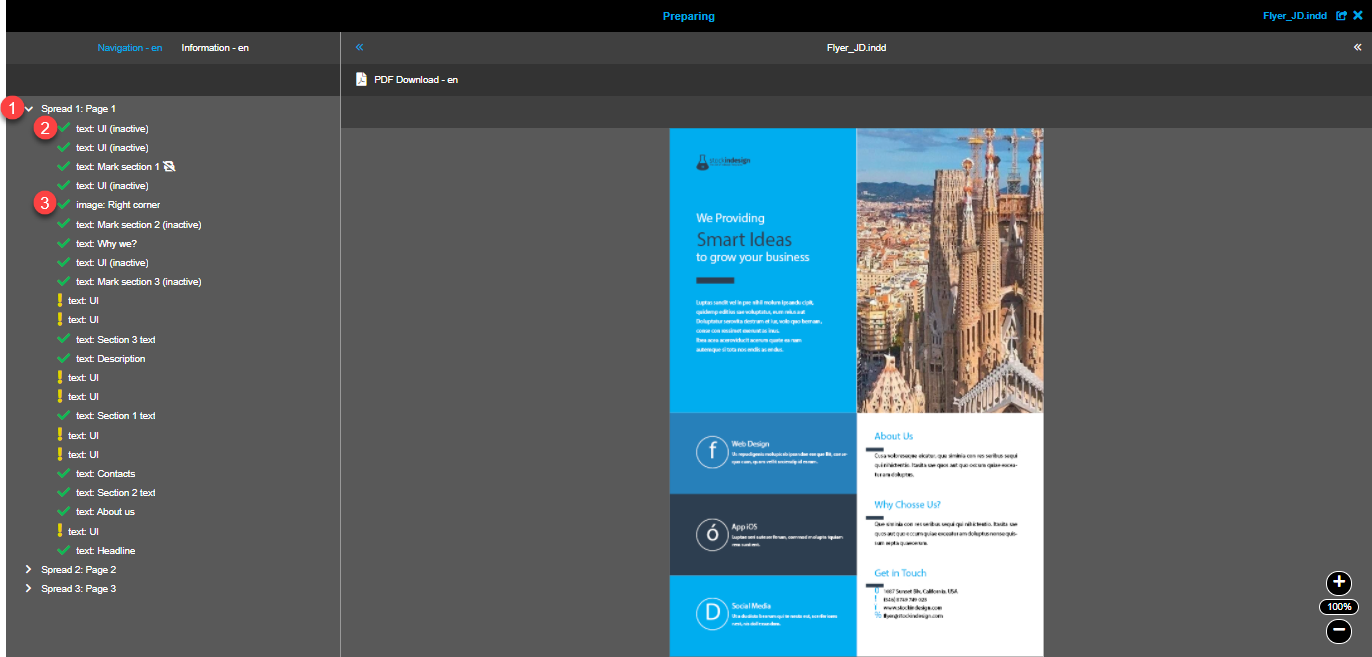Click the PDF Download - en icon
This screenshot has width=1372, height=657.
(361, 79)
